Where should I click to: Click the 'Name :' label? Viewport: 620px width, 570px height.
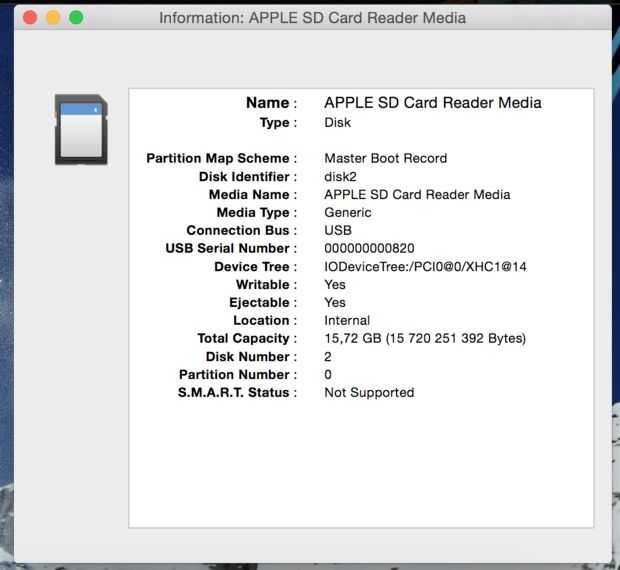click(271, 103)
